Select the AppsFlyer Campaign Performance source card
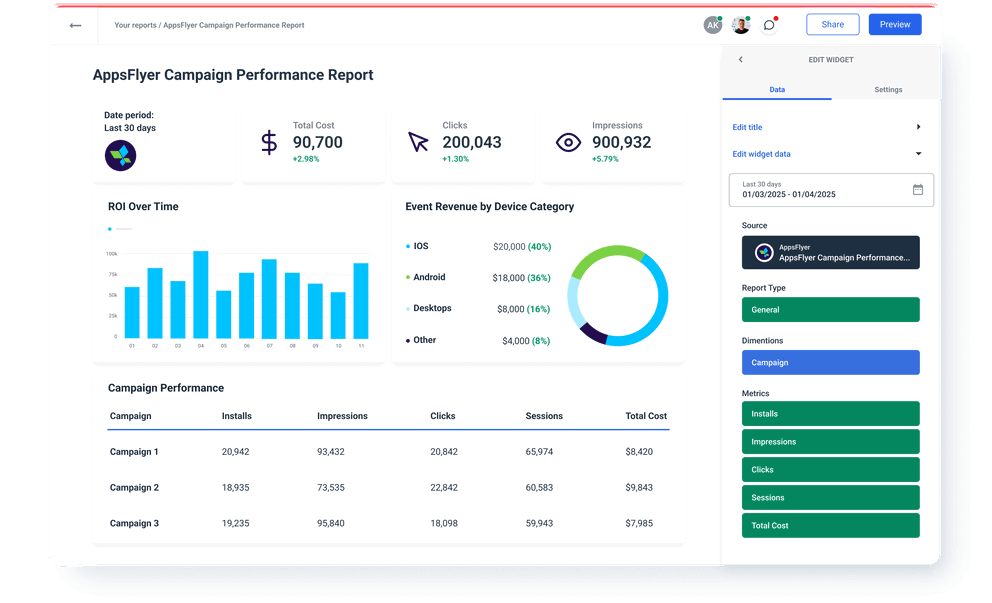This screenshot has height=603, width=992. [x=830, y=252]
